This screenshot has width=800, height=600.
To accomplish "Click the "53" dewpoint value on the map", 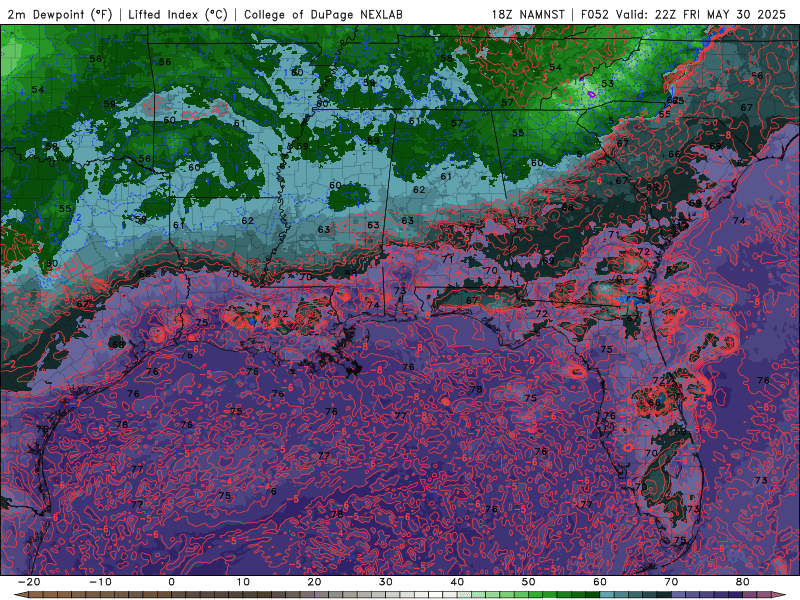I will tap(607, 83).
